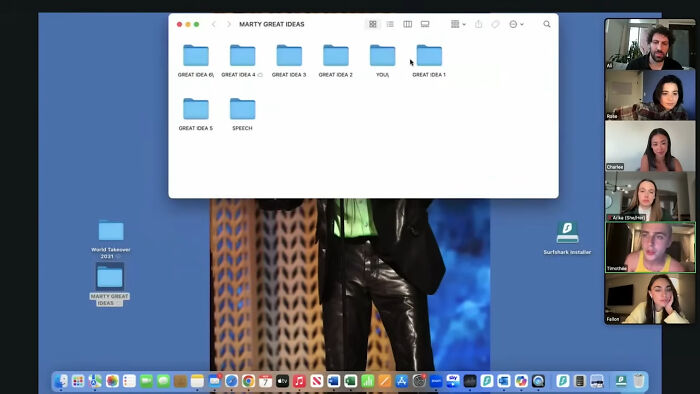Switch Finder to icon view
Image resolution: width=700 pixels, height=394 pixels.
click(373, 24)
